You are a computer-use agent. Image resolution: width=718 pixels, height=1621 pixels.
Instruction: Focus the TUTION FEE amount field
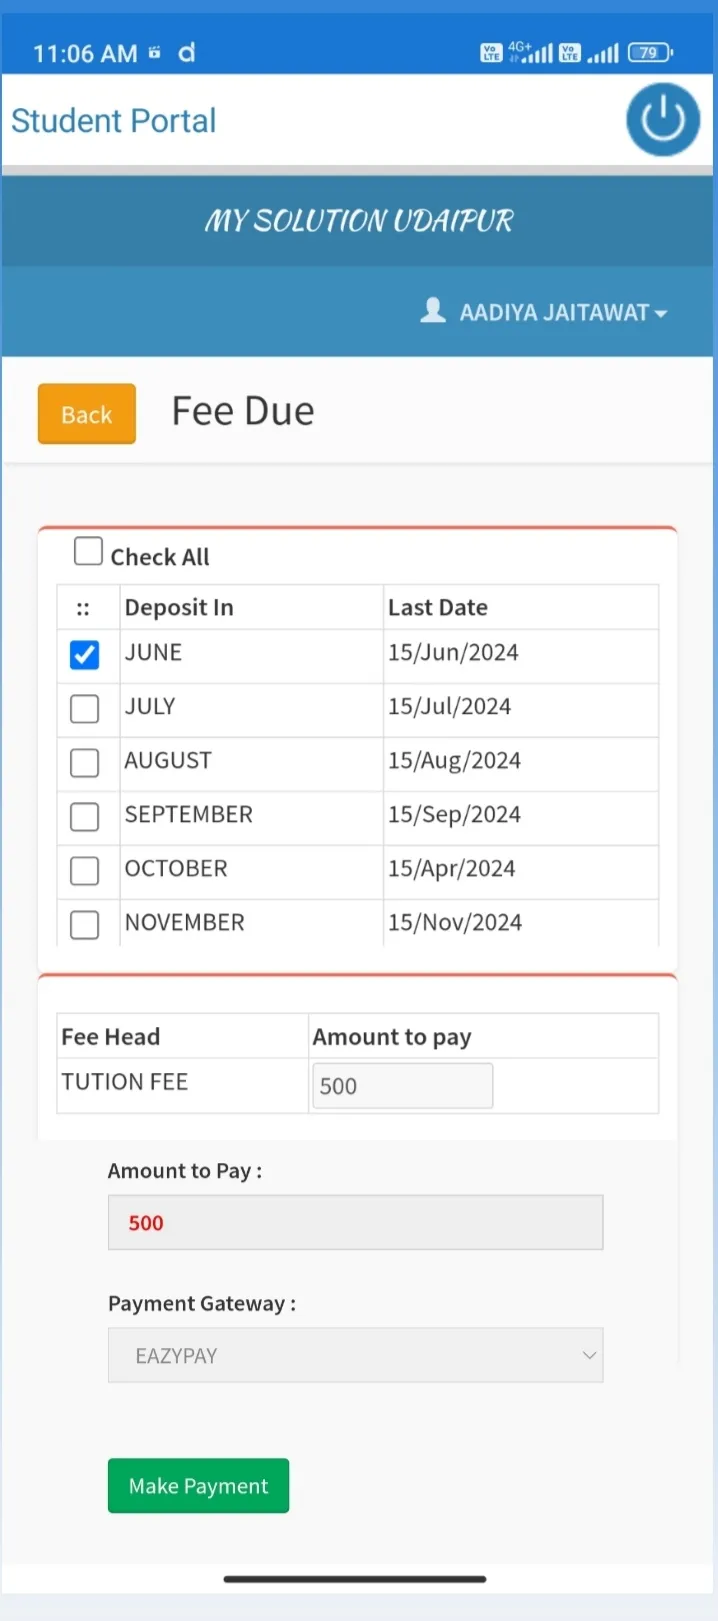[x=402, y=1086]
